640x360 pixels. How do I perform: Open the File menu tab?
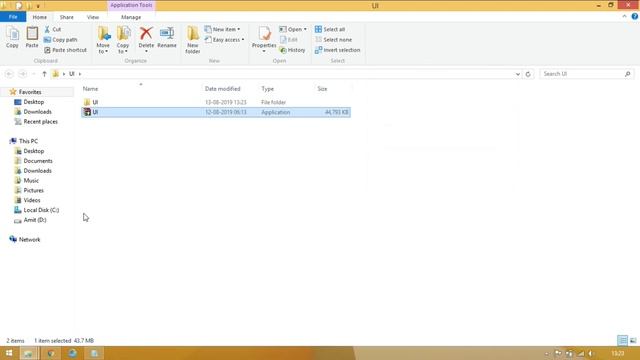[x=13, y=17]
